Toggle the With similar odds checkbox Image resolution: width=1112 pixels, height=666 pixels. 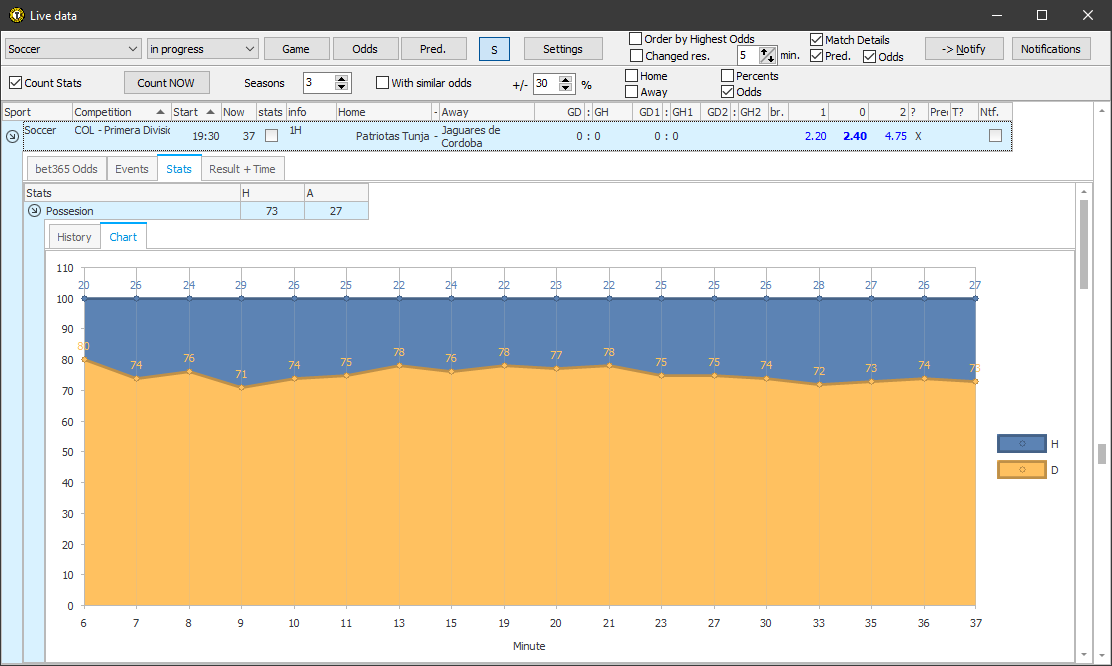pyautogui.click(x=382, y=83)
